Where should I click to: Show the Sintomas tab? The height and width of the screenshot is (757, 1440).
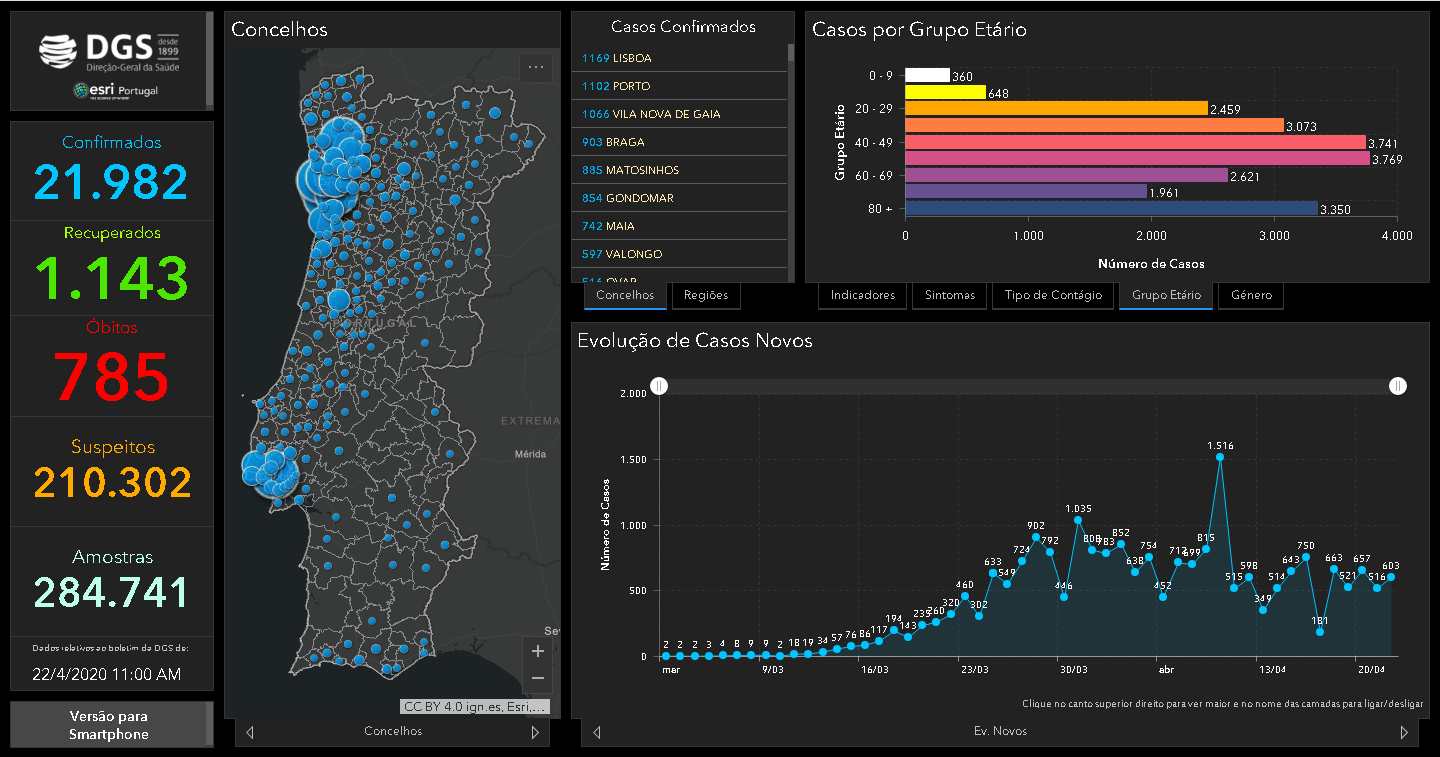950,295
